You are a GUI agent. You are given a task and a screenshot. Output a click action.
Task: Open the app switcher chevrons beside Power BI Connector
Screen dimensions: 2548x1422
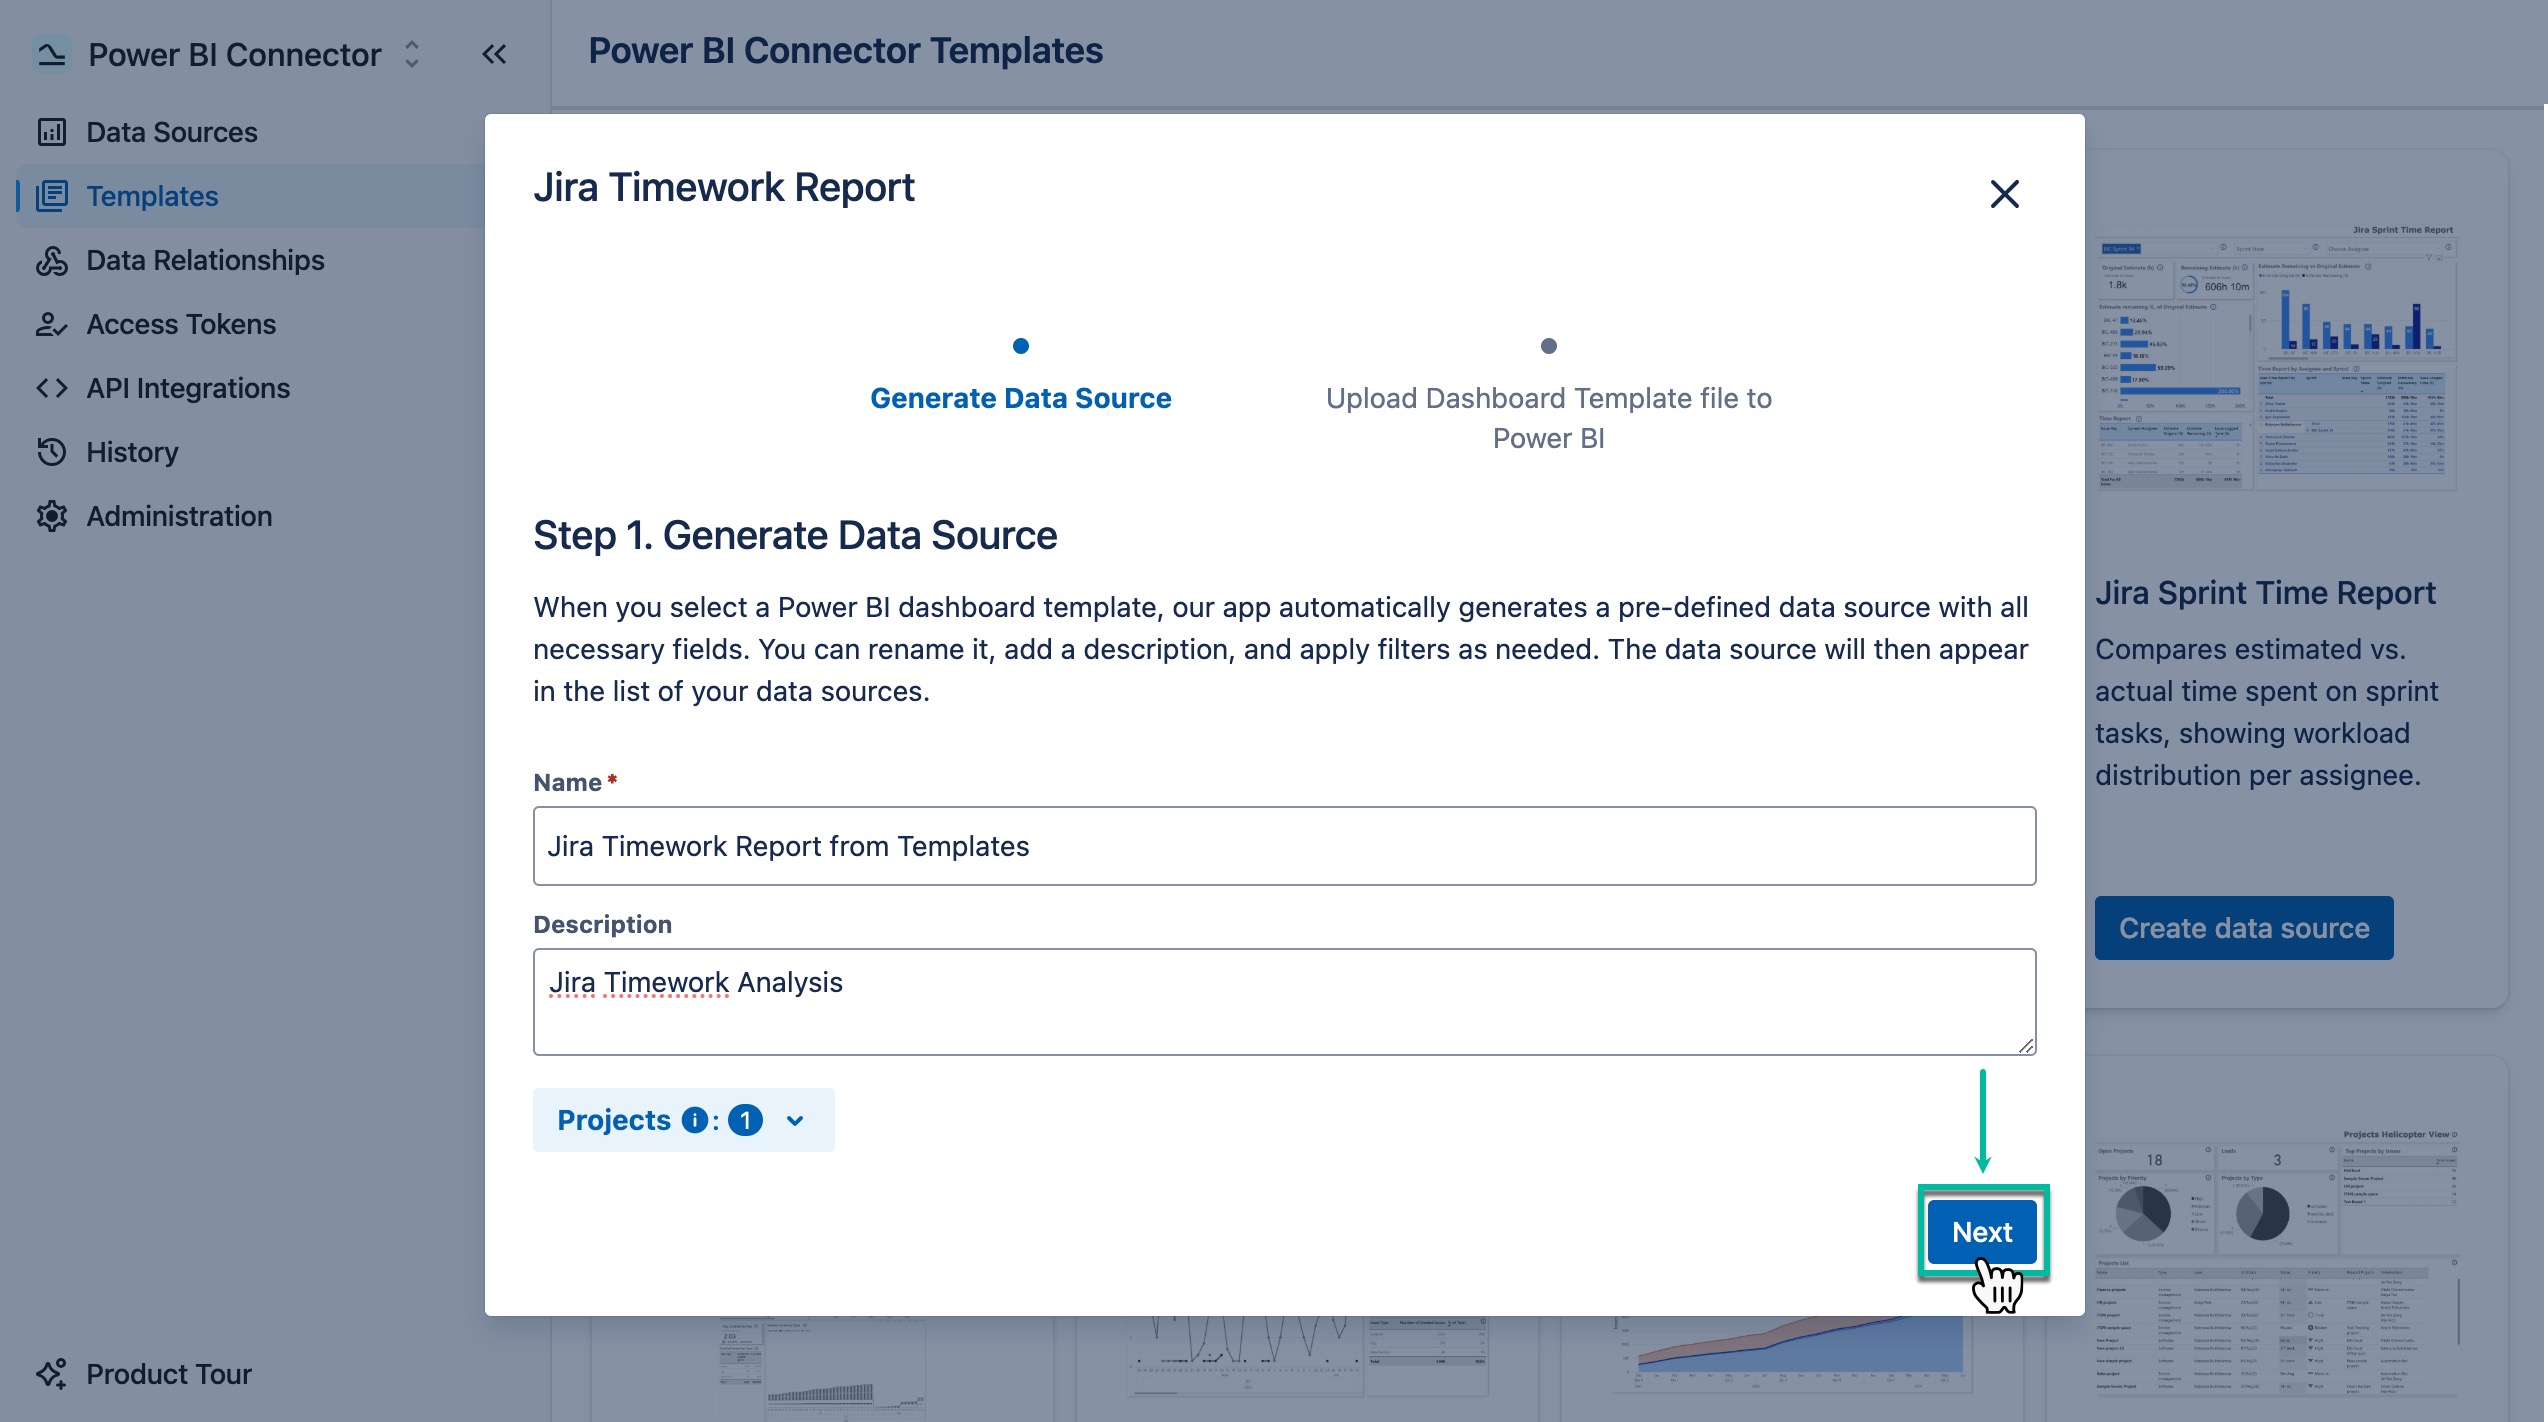(x=410, y=54)
